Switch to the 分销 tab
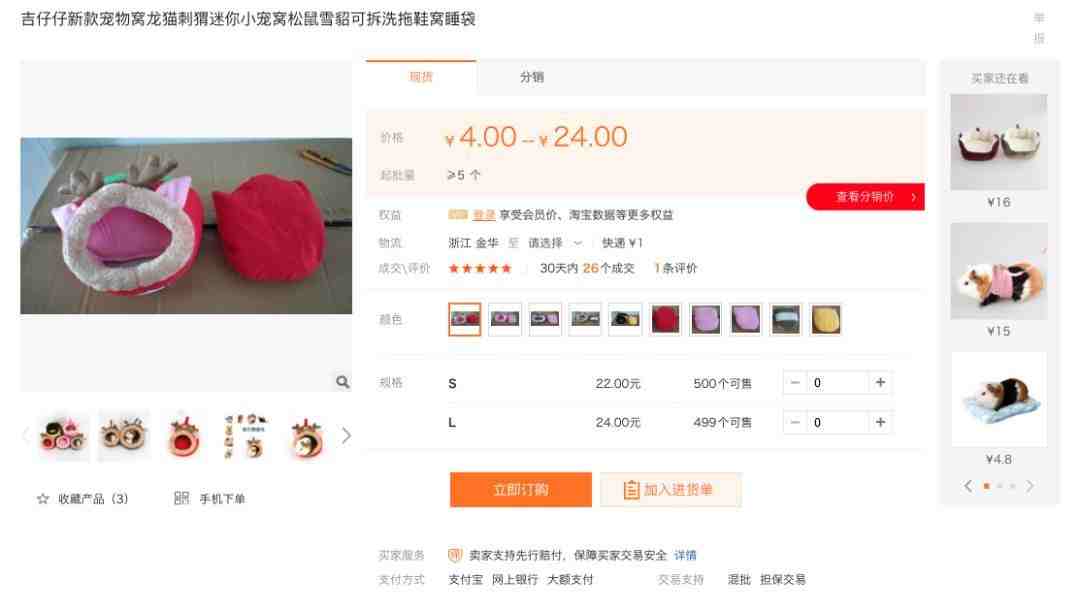Image resolution: width=1080 pixels, height=611 pixels. click(532, 77)
